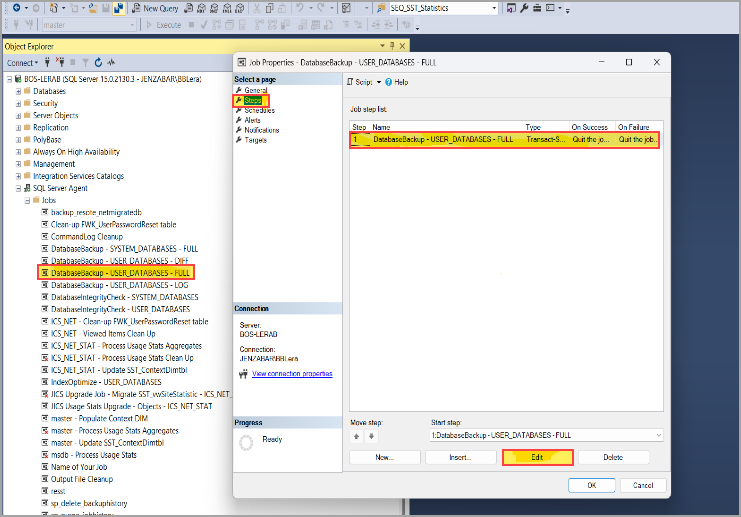
Task: Select job IndexOptimize - USER_DATABASES
Action: point(106,382)
